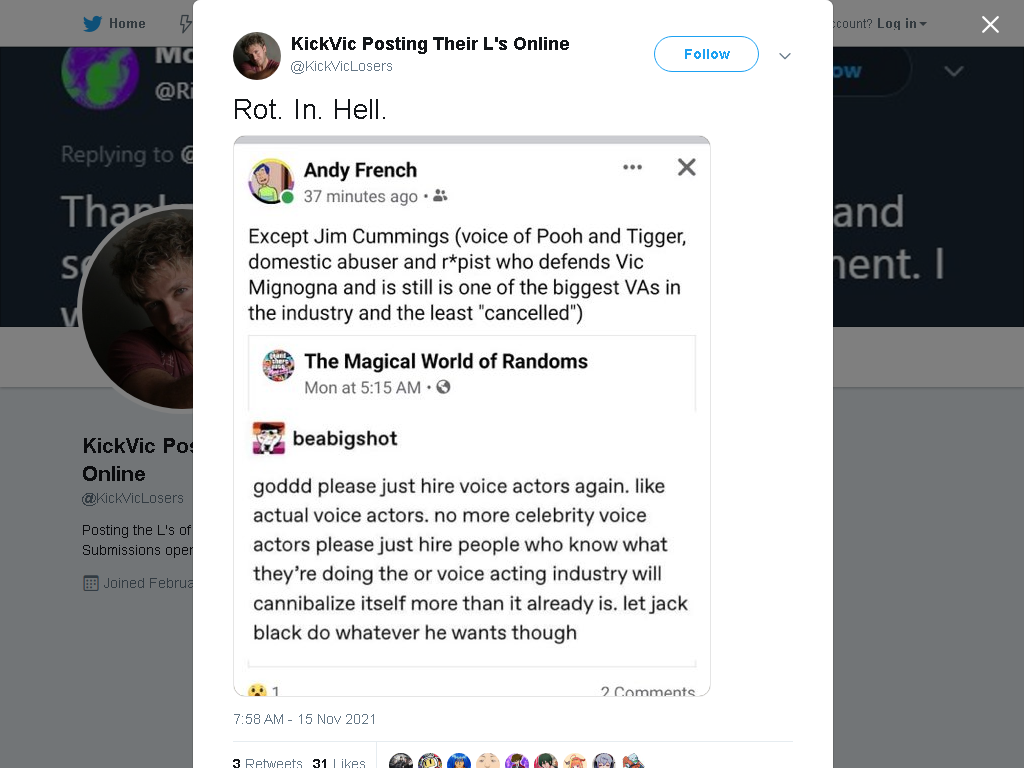Screen dimensions: 1024x768
Task: Go to the Home tab in the top bar
Action: pos(114,24)
